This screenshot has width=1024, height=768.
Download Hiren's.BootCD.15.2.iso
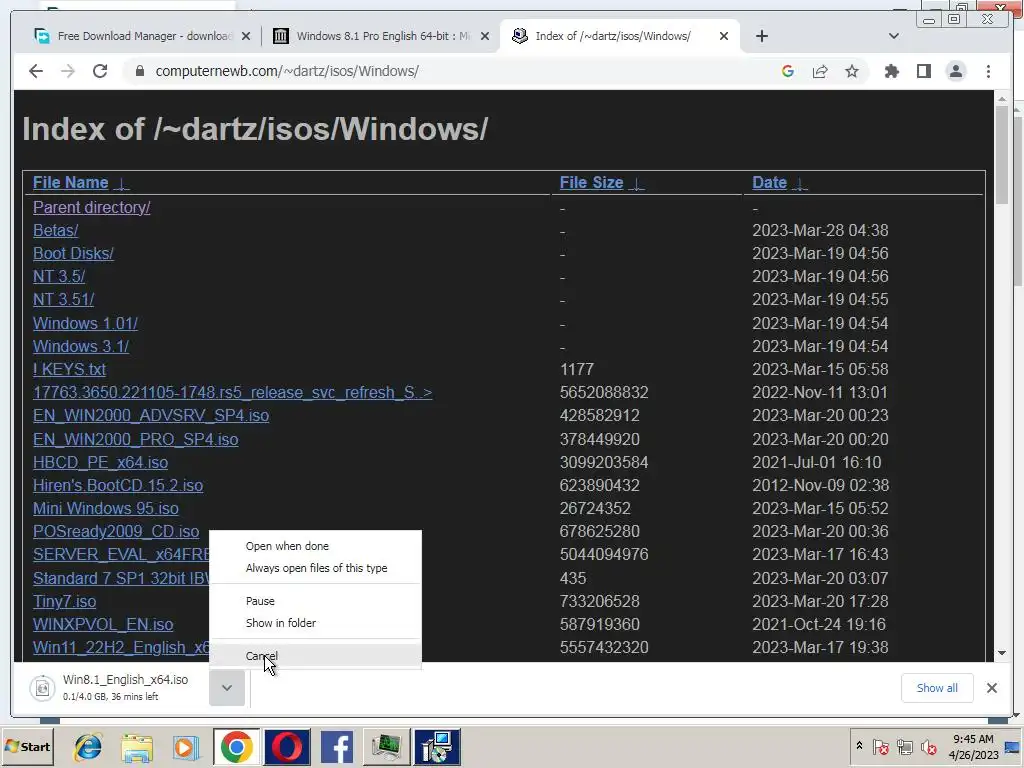118,485
